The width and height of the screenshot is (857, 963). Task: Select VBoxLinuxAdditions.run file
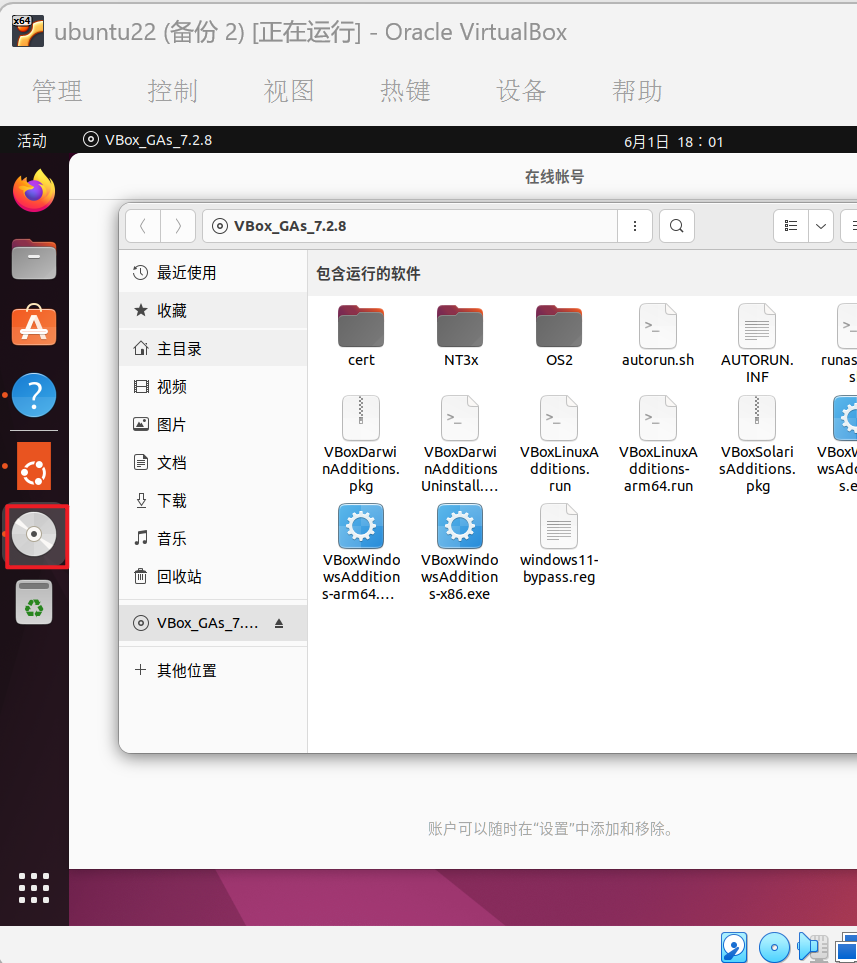pyautogui.click(x=559, y=445)
